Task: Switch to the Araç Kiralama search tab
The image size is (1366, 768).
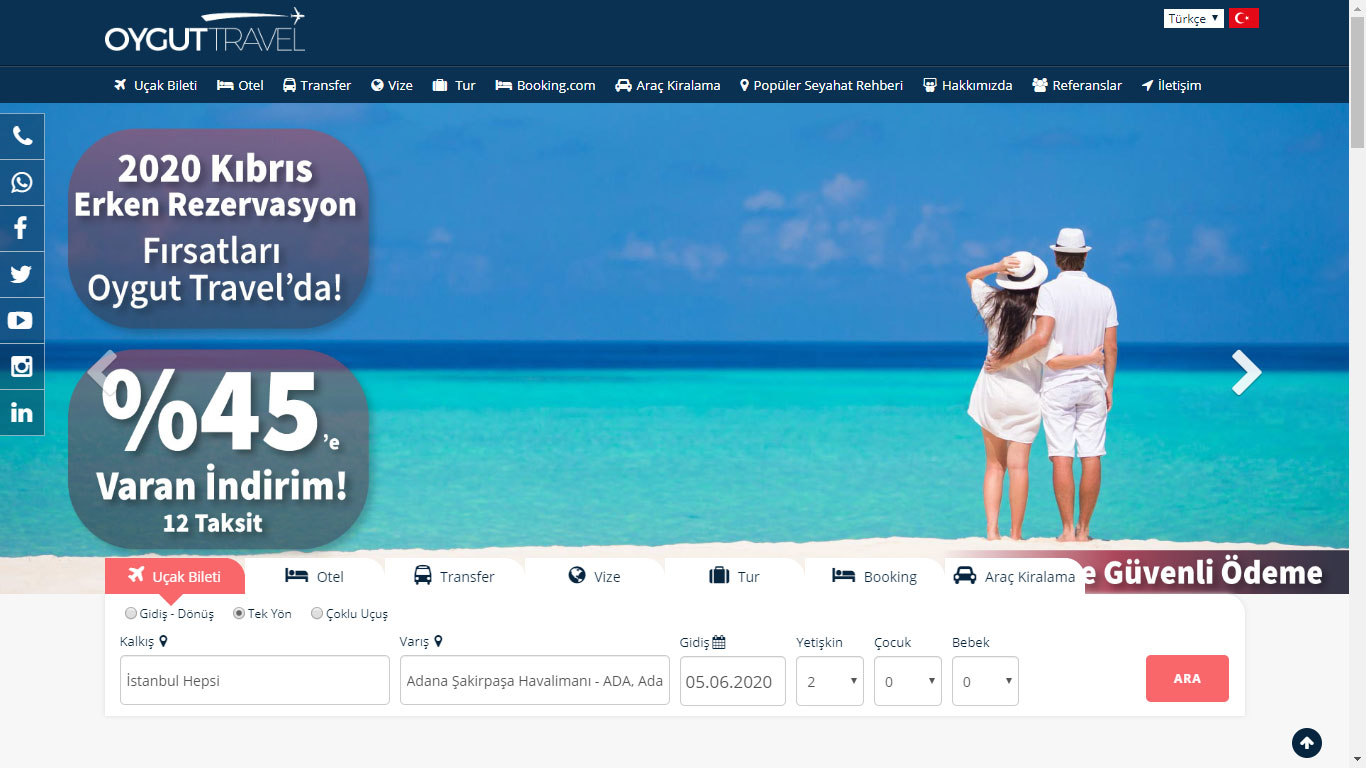Action: [x=1015, y=576]
